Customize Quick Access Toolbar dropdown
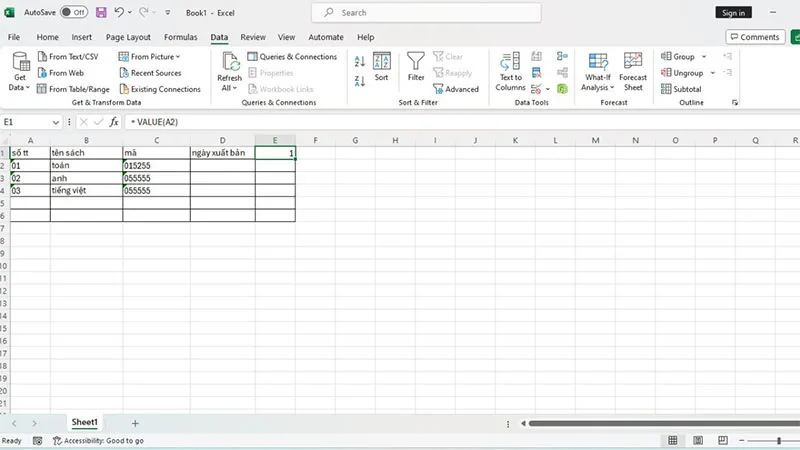Viewport: 800px width, 450px height. (167, 12)
